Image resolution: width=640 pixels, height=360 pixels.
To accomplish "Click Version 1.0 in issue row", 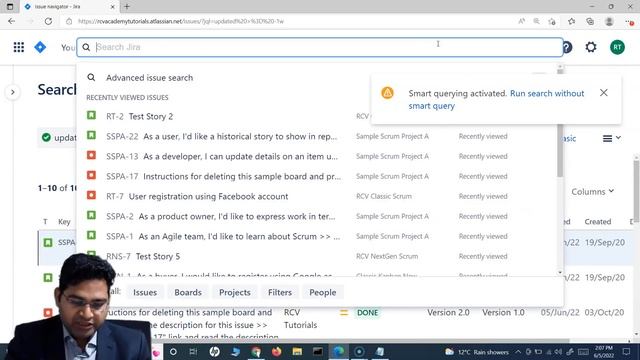I will [x=503, y=313].
